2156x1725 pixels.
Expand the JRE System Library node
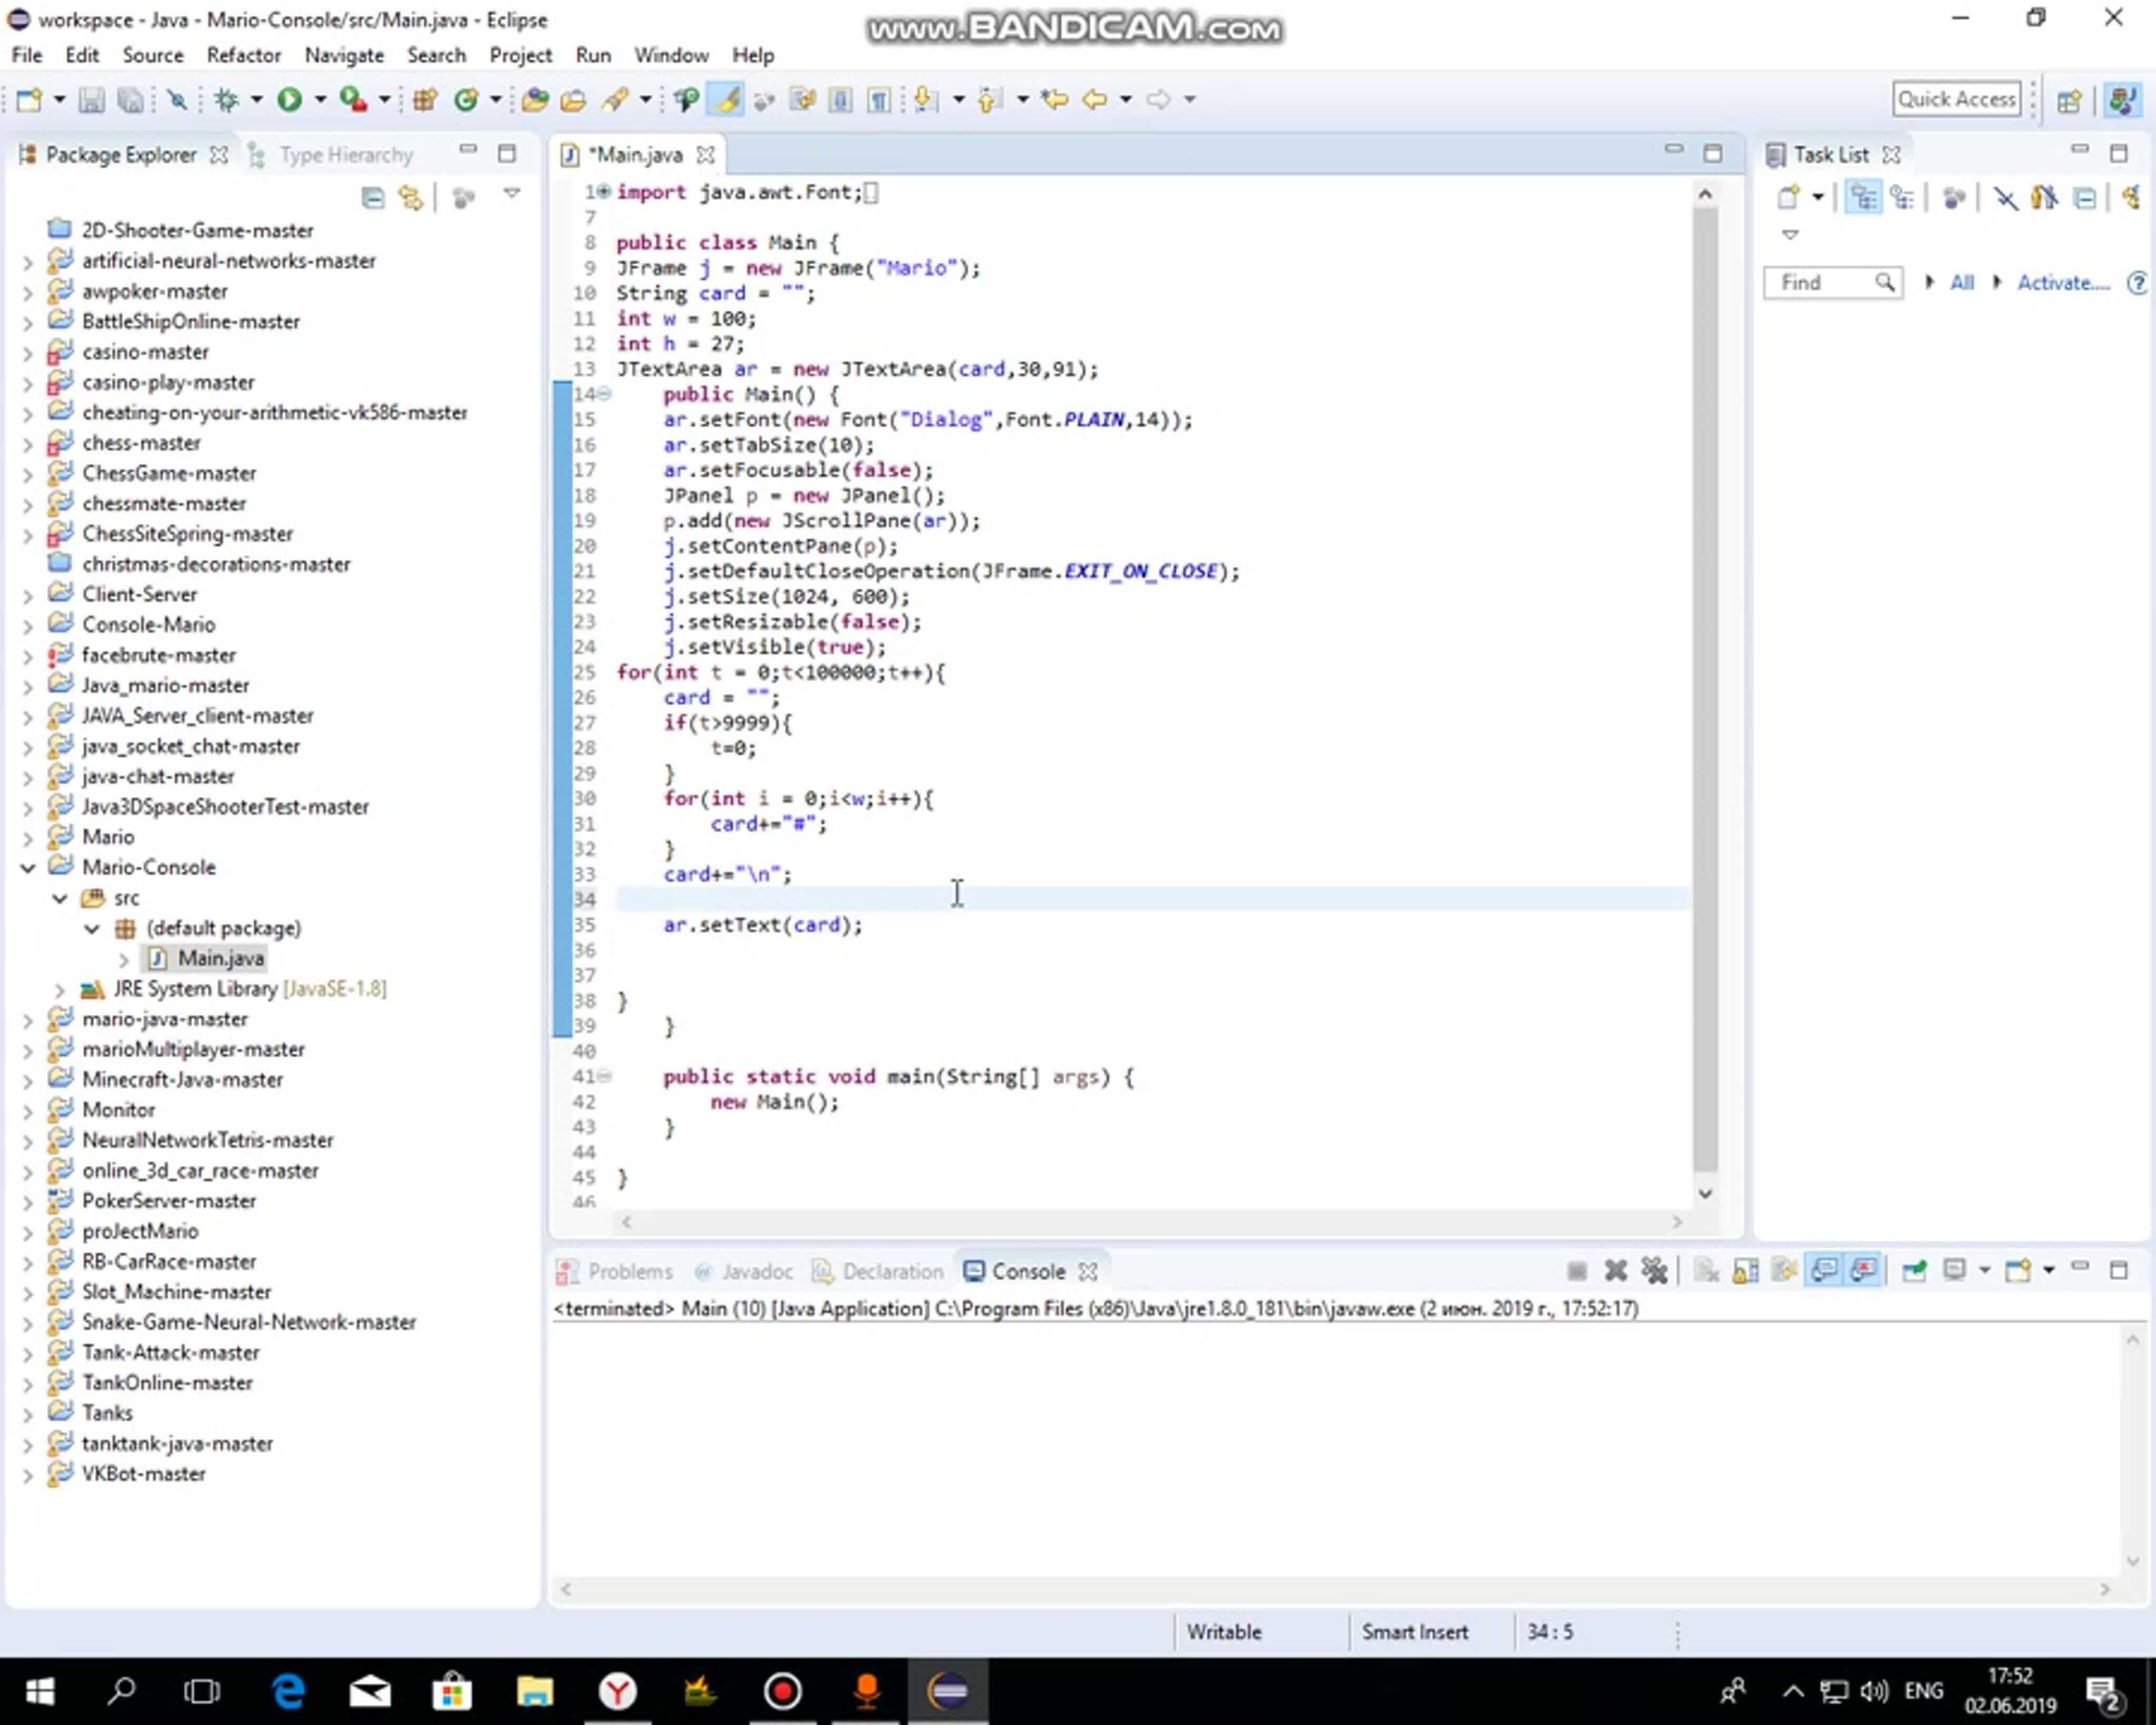60,989
